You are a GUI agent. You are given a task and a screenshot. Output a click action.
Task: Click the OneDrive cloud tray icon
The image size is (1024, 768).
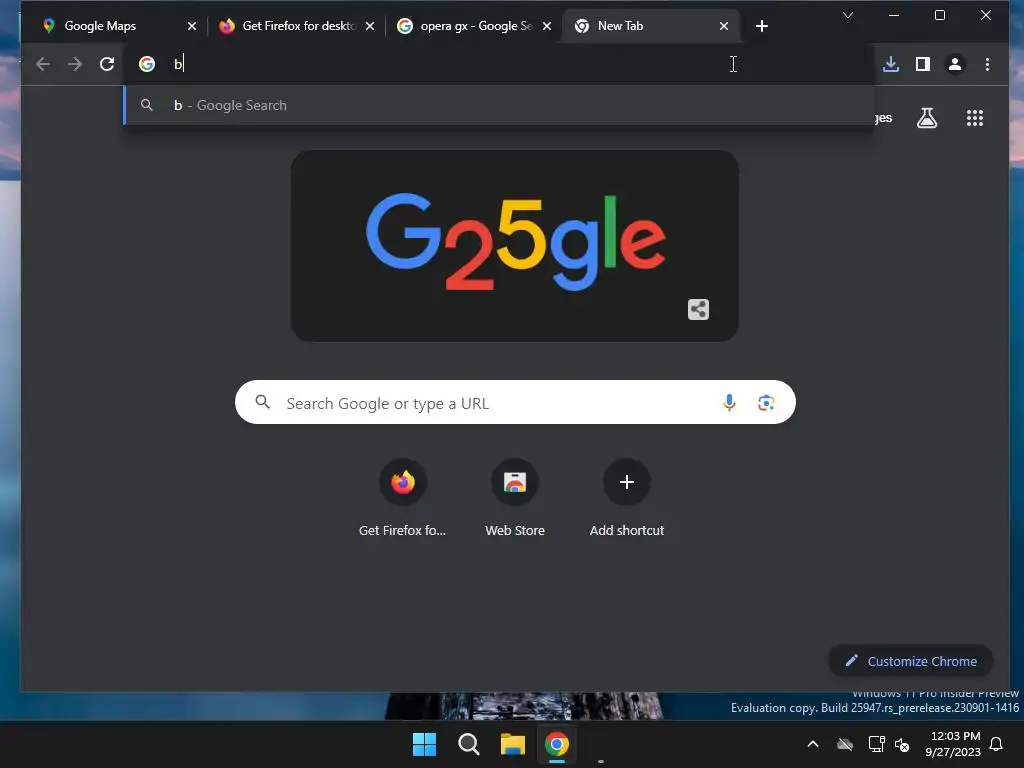tap(845, 744)
